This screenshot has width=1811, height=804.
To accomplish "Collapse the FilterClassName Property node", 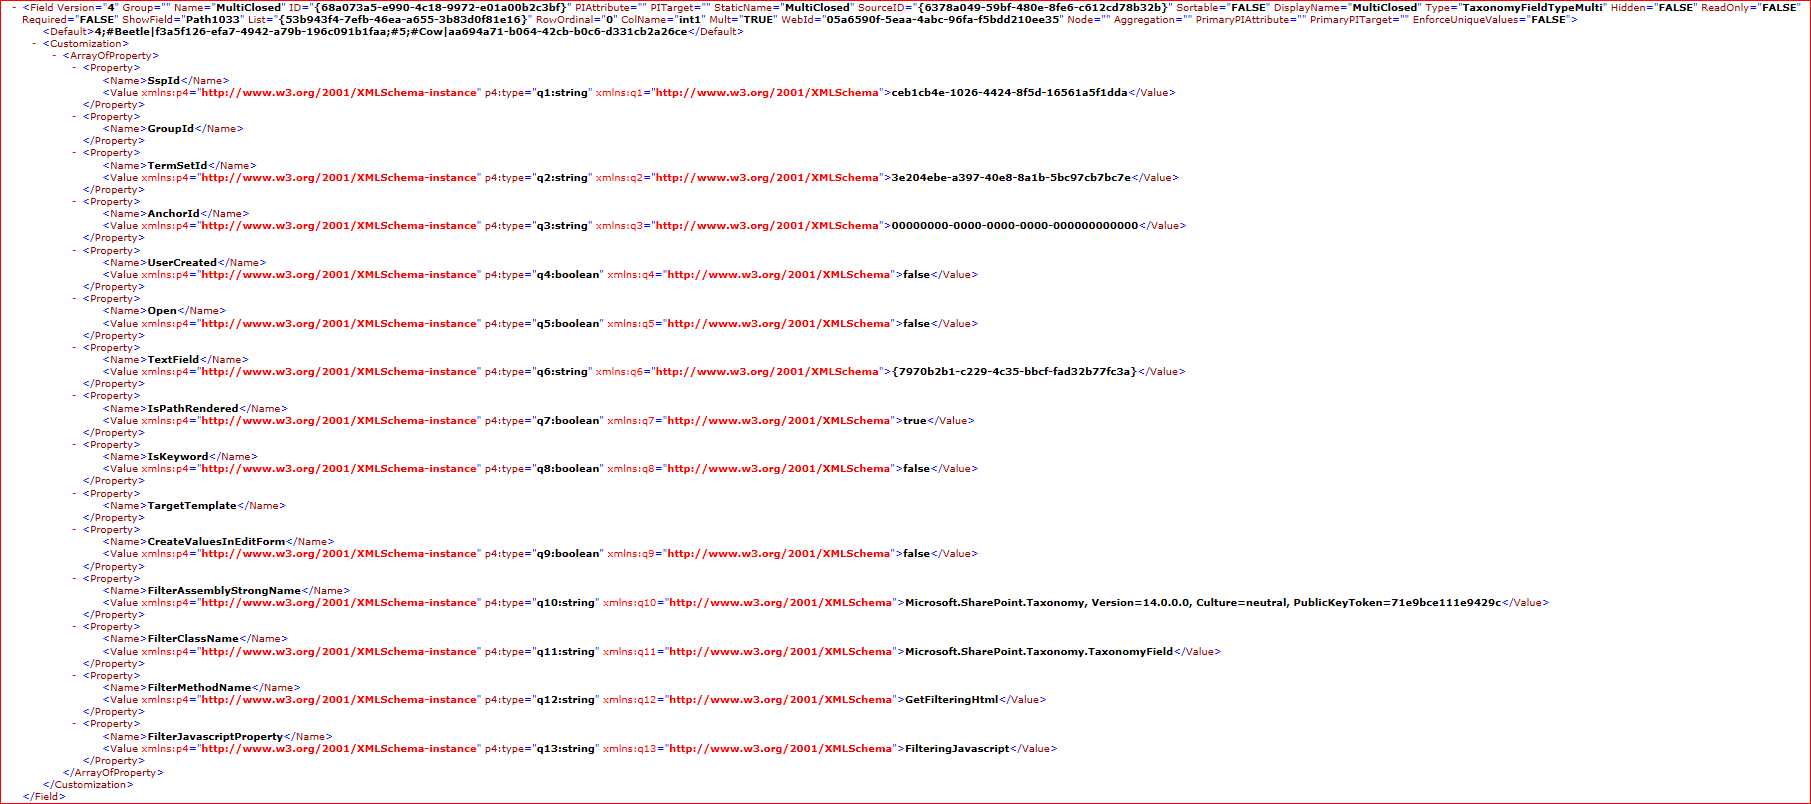I will click(75, 627).
